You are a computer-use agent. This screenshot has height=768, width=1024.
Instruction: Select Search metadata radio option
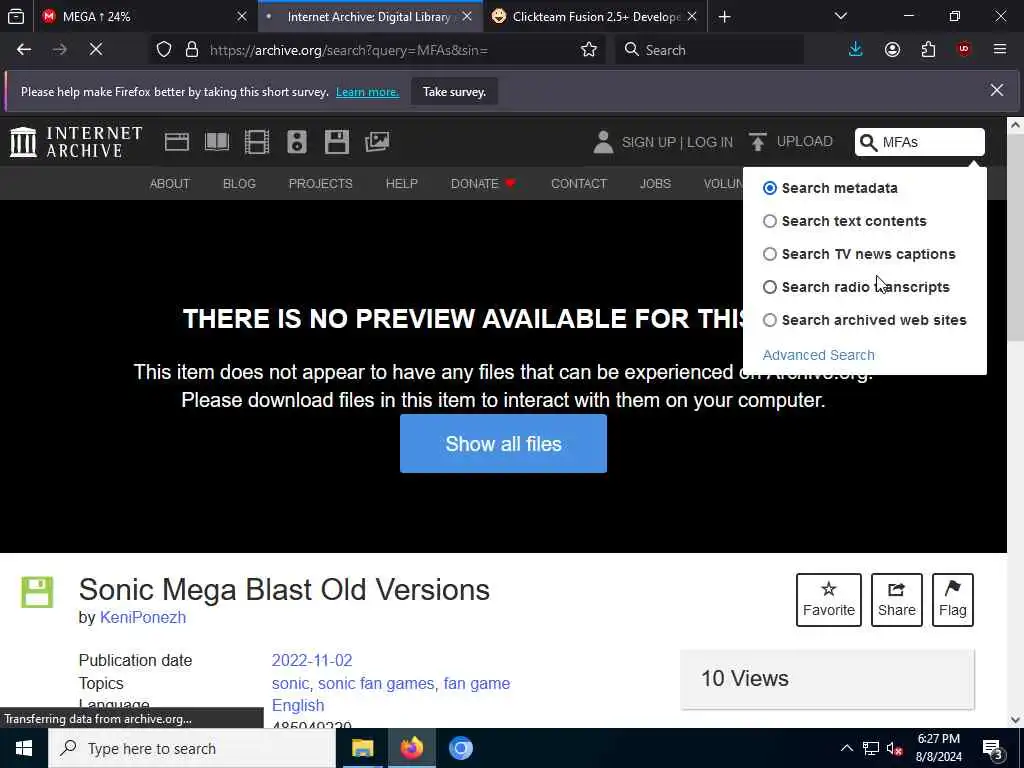pyautogui.click(x=770, y=188)
